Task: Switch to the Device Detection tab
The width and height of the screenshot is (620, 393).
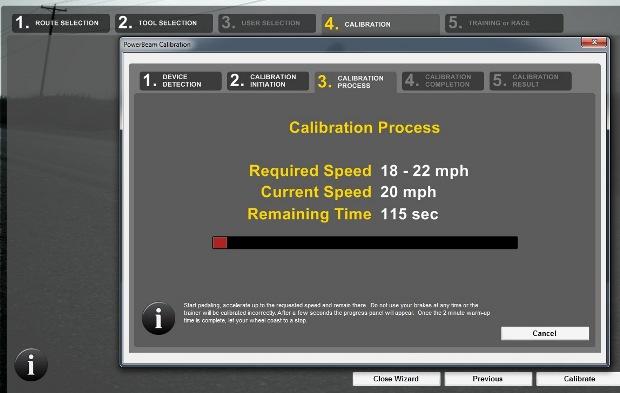Action: [x=181, y=81]
